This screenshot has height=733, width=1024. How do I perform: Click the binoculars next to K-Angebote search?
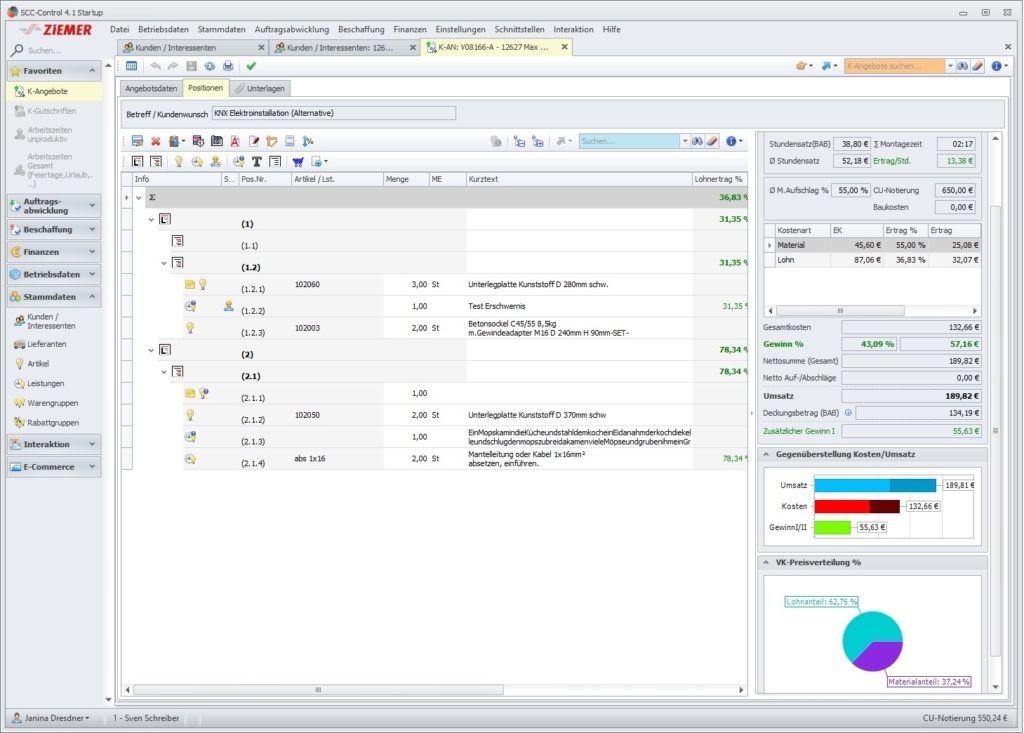tap(962, 66)
